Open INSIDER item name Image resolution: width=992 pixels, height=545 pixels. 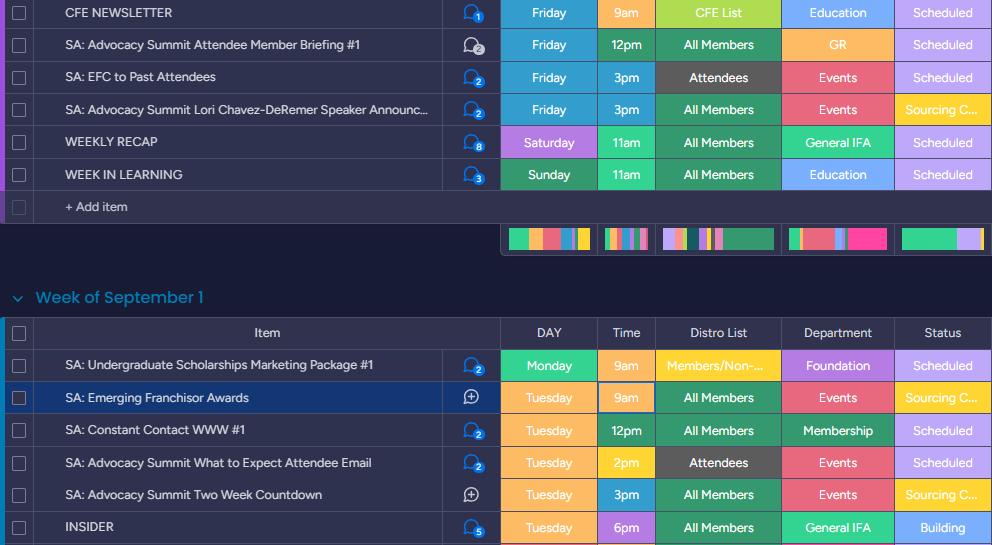(x=89, y=527)
